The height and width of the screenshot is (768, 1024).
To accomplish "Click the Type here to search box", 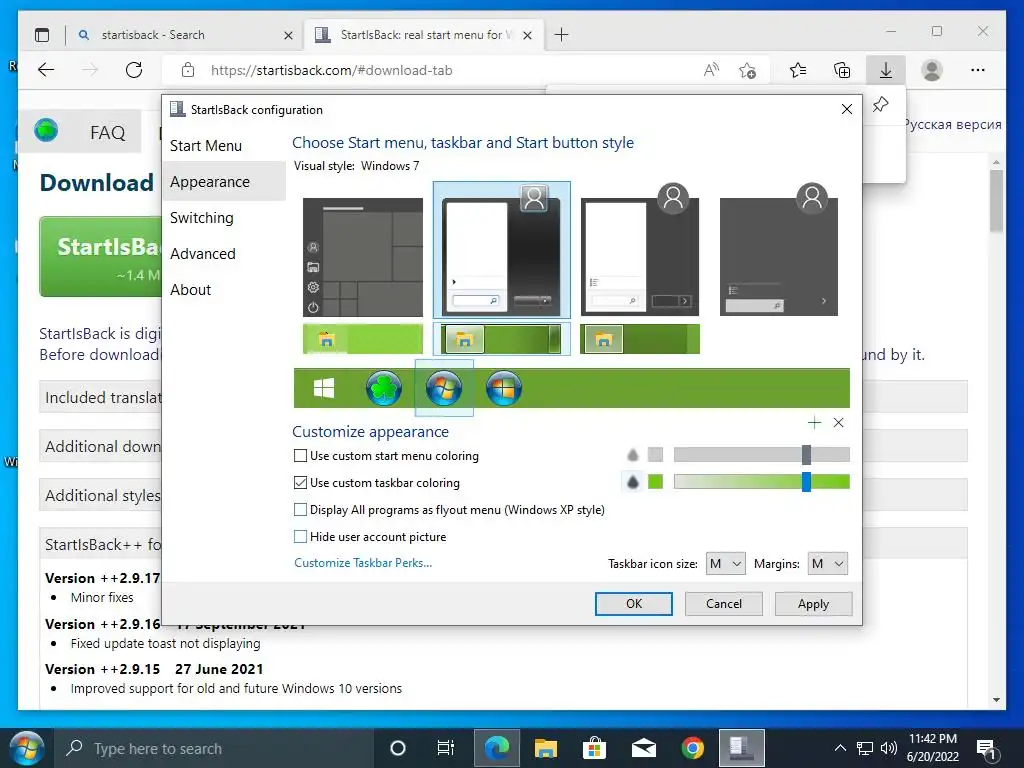I will 216,748.
